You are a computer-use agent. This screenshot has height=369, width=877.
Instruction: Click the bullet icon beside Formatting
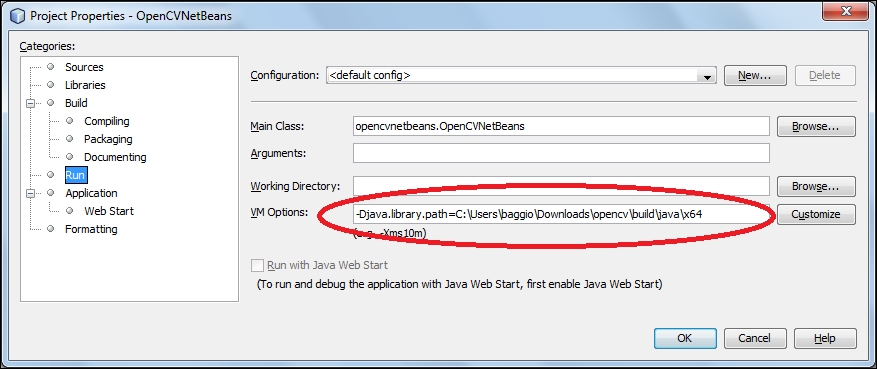pos(51,228)
